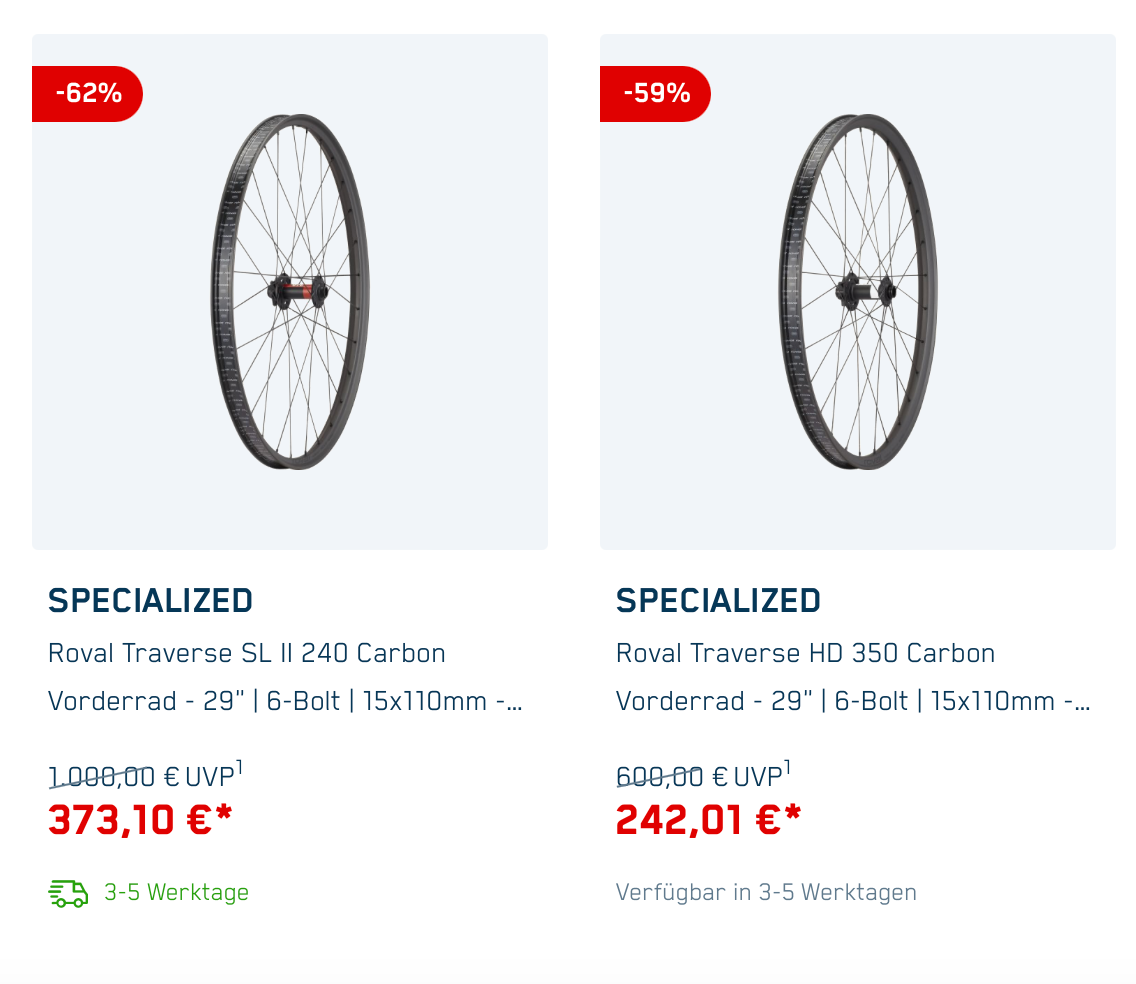Click the UVP footnote marker beside 1.000,00 €
Viewport: 1136px width, 984px height.
click(x=239, y=768)
